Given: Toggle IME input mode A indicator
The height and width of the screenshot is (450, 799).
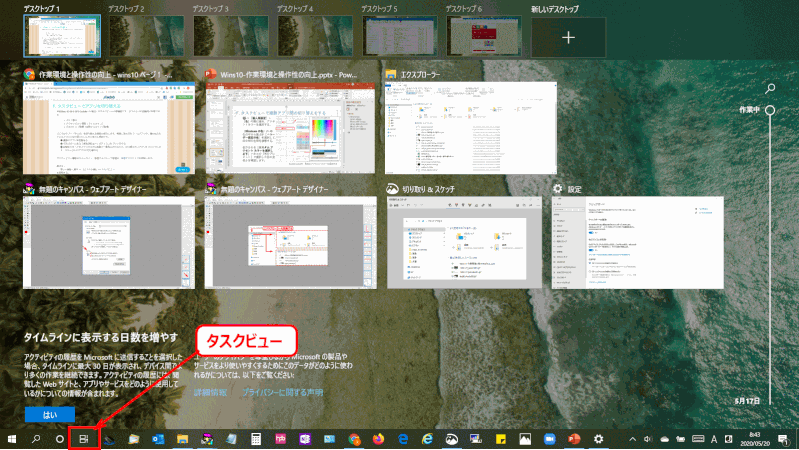Looking at the screenshot, I should click(x=714, y=439).
